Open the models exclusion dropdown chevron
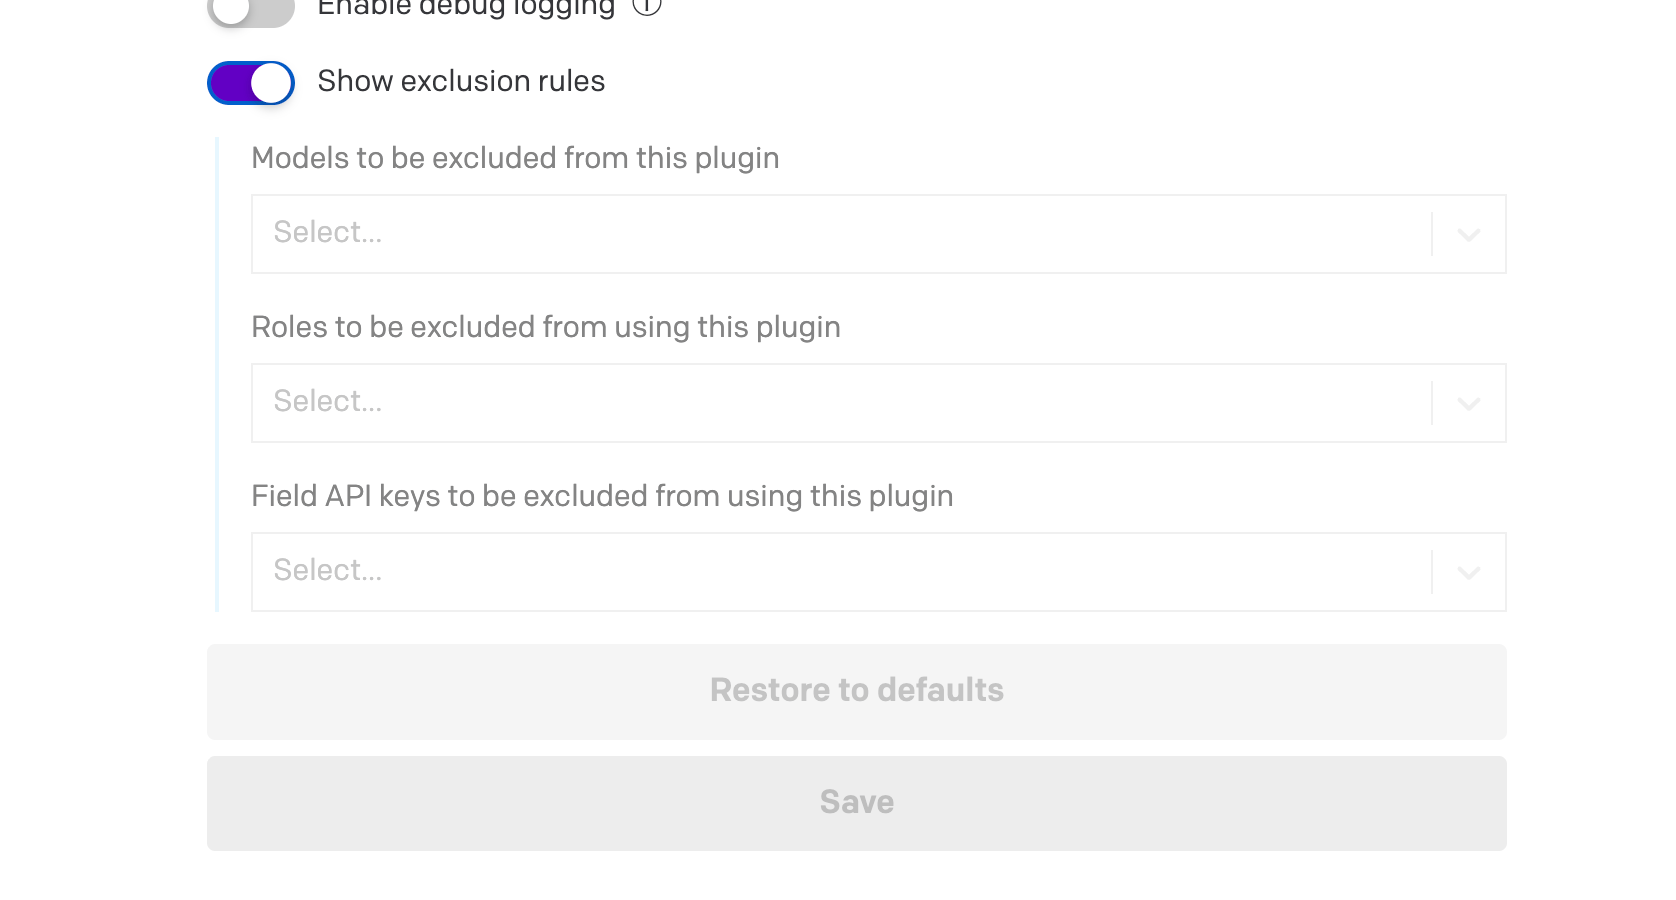The image size is (1676, 900). (x=1468, y=235)
